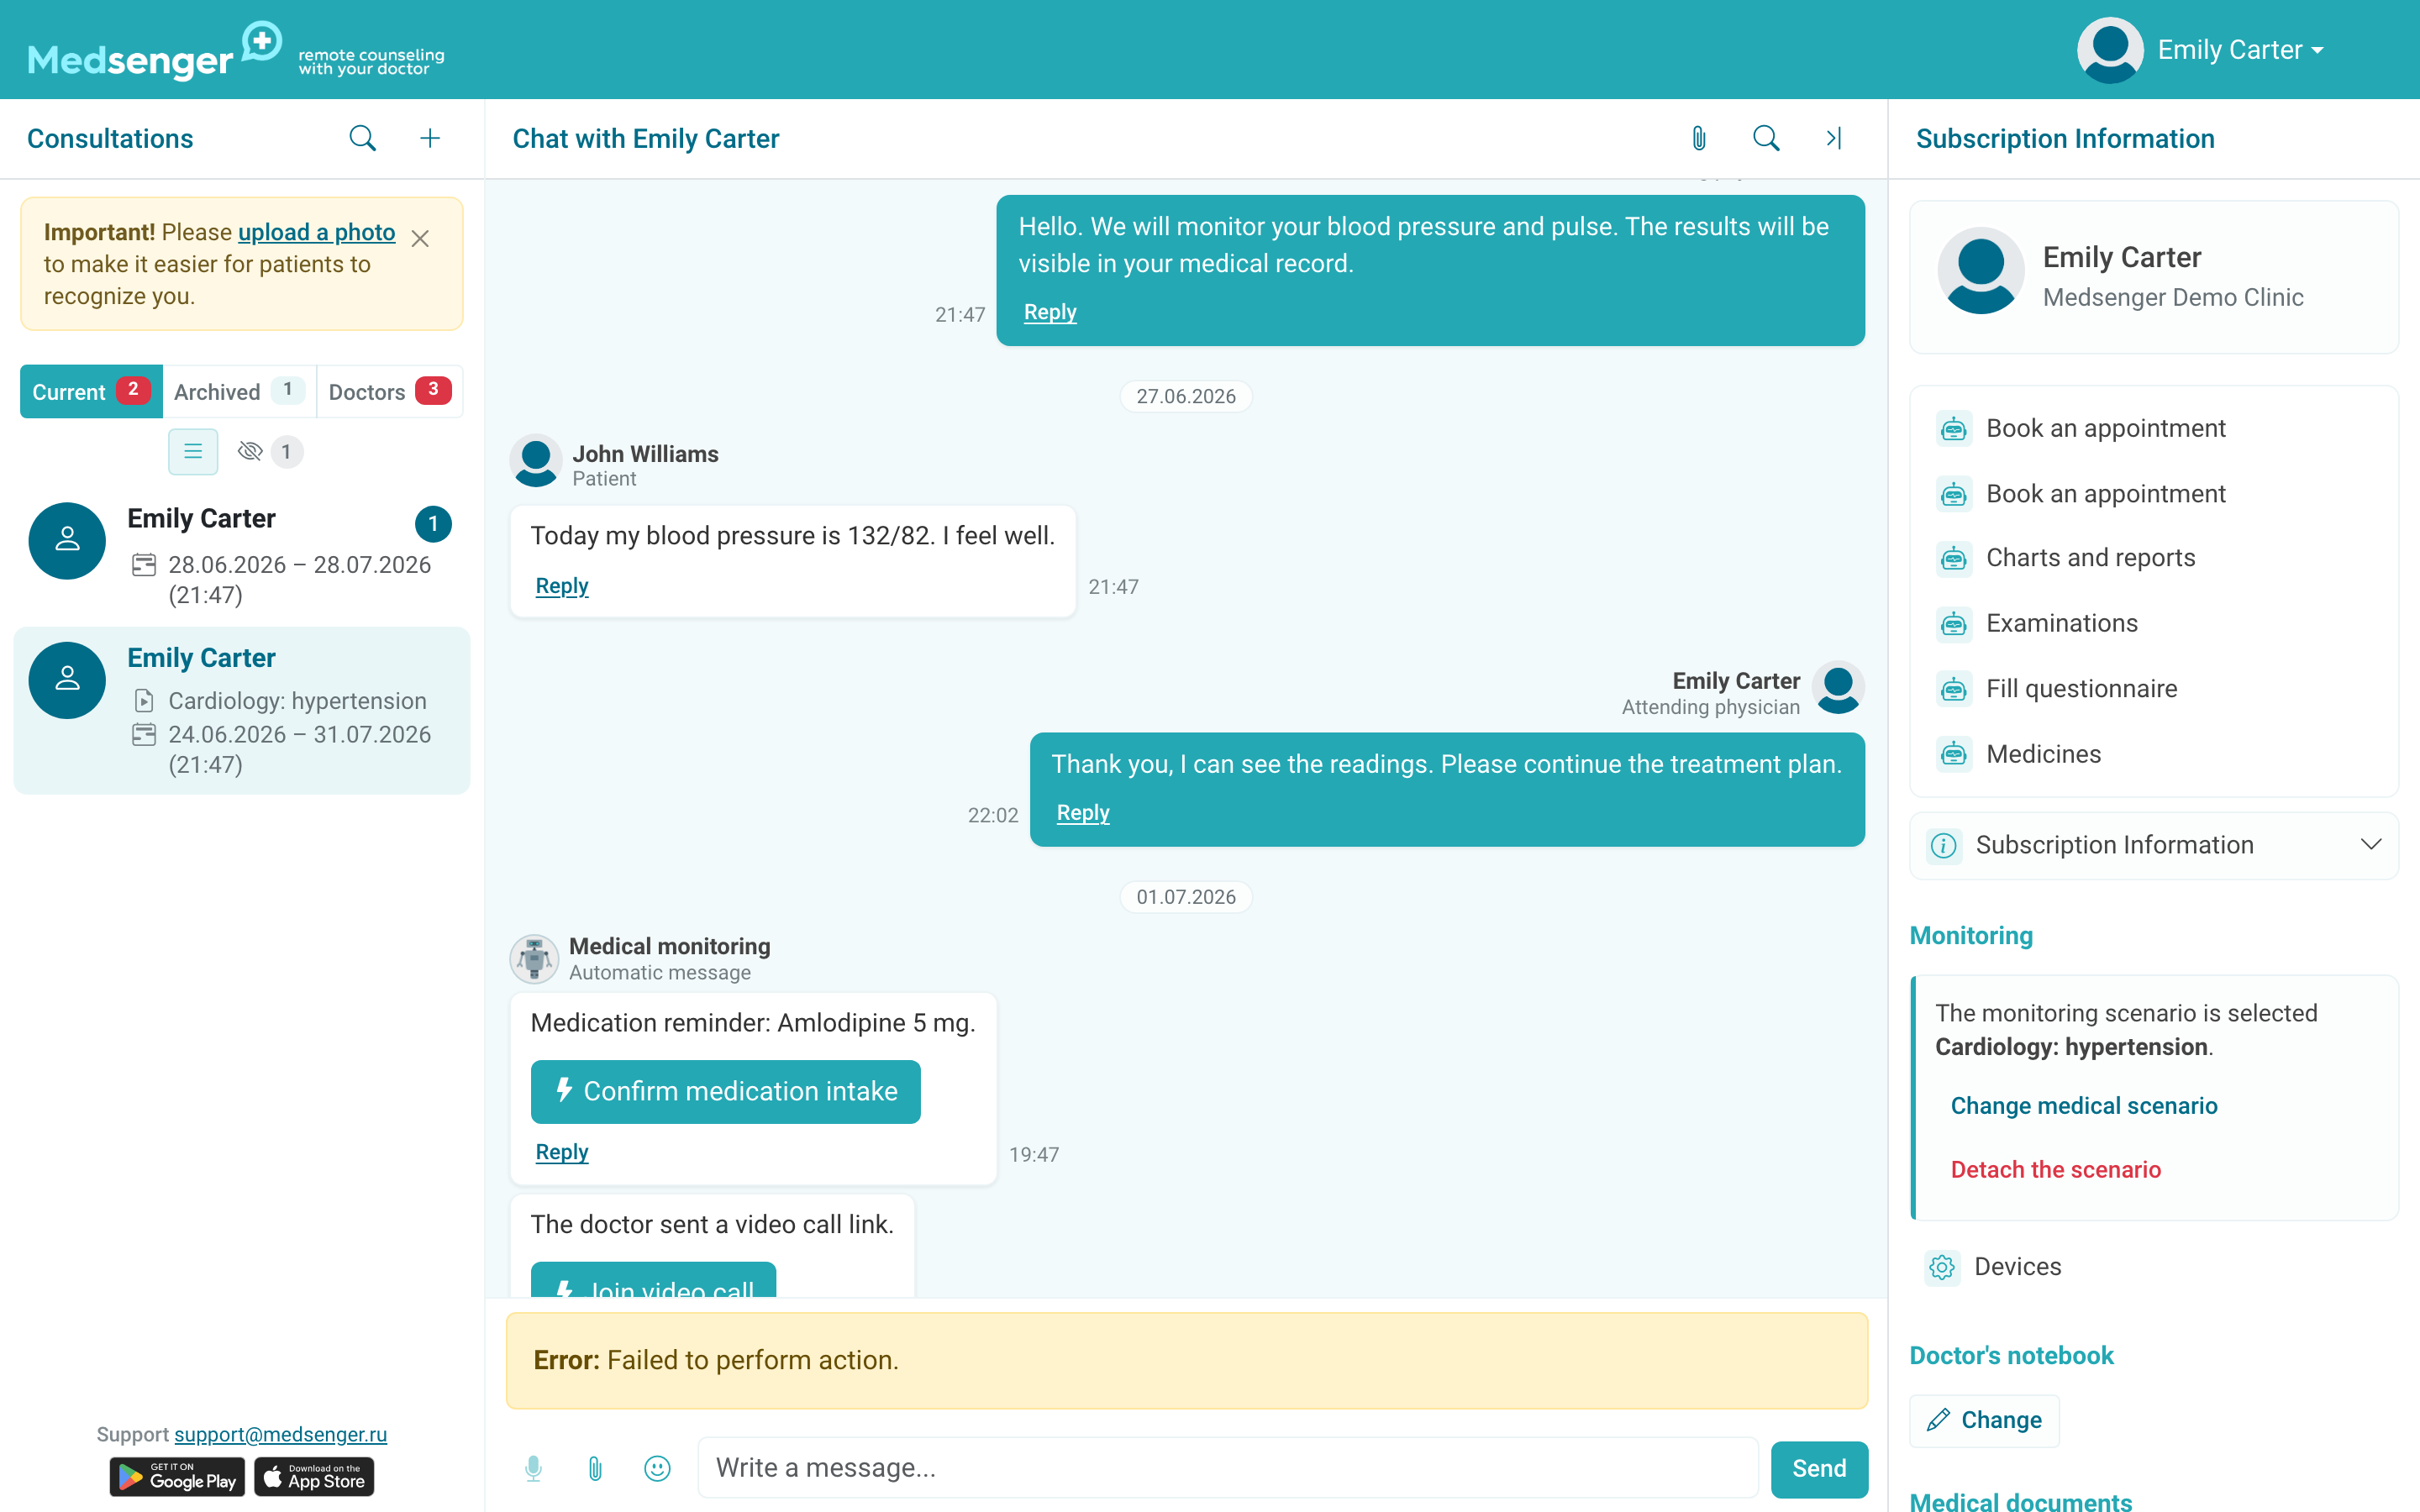Click John Williams patient avatar
Image resolution: width=2420 pixels, height=1512 pixels.
(536, 462)
